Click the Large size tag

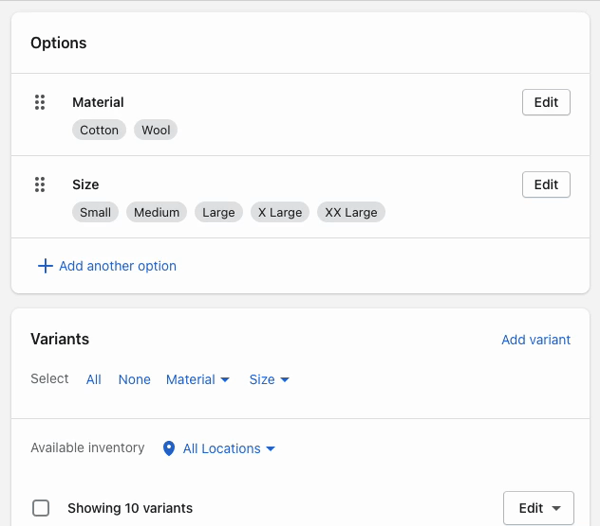point(218,212)
